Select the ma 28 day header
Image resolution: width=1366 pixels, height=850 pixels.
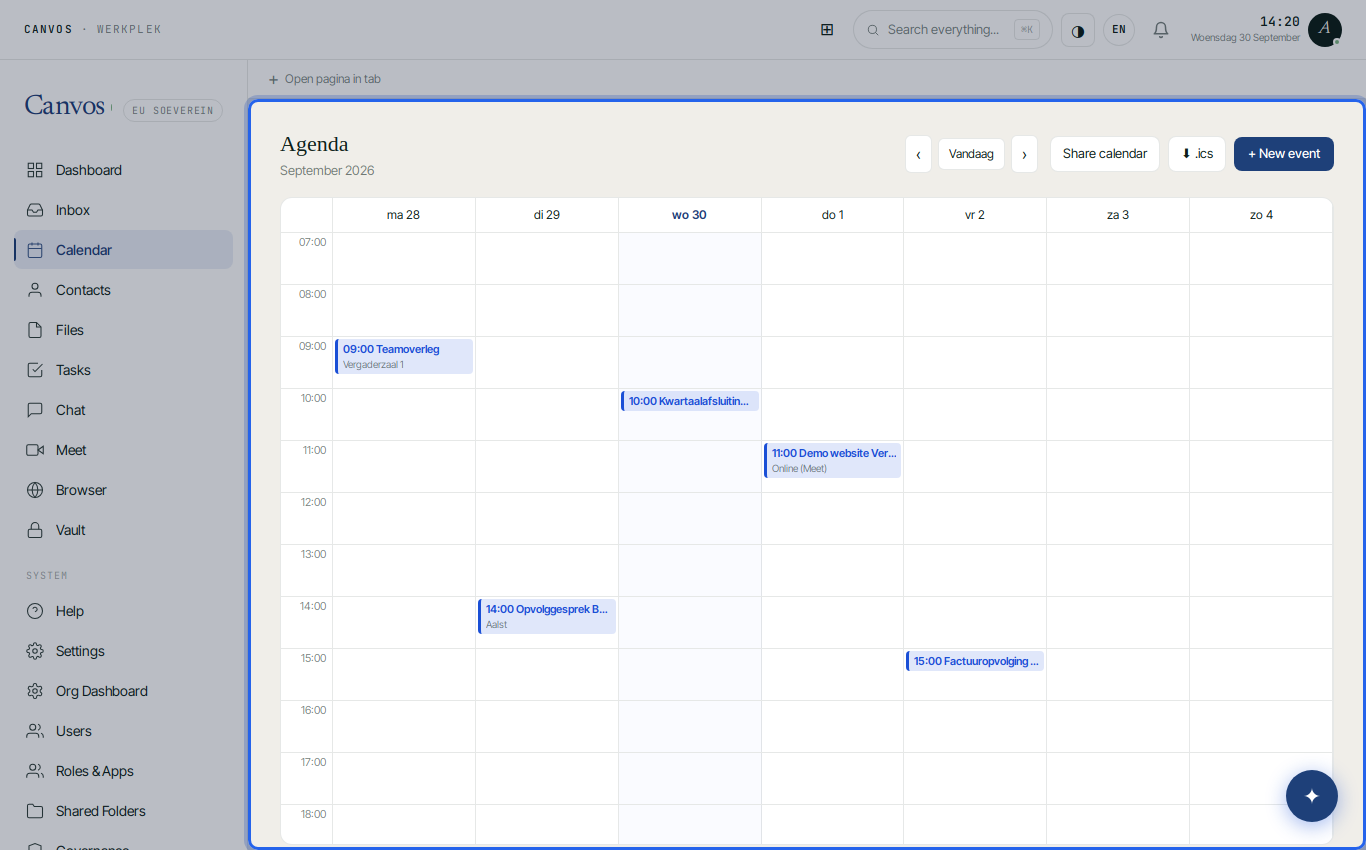pos(403,215)
